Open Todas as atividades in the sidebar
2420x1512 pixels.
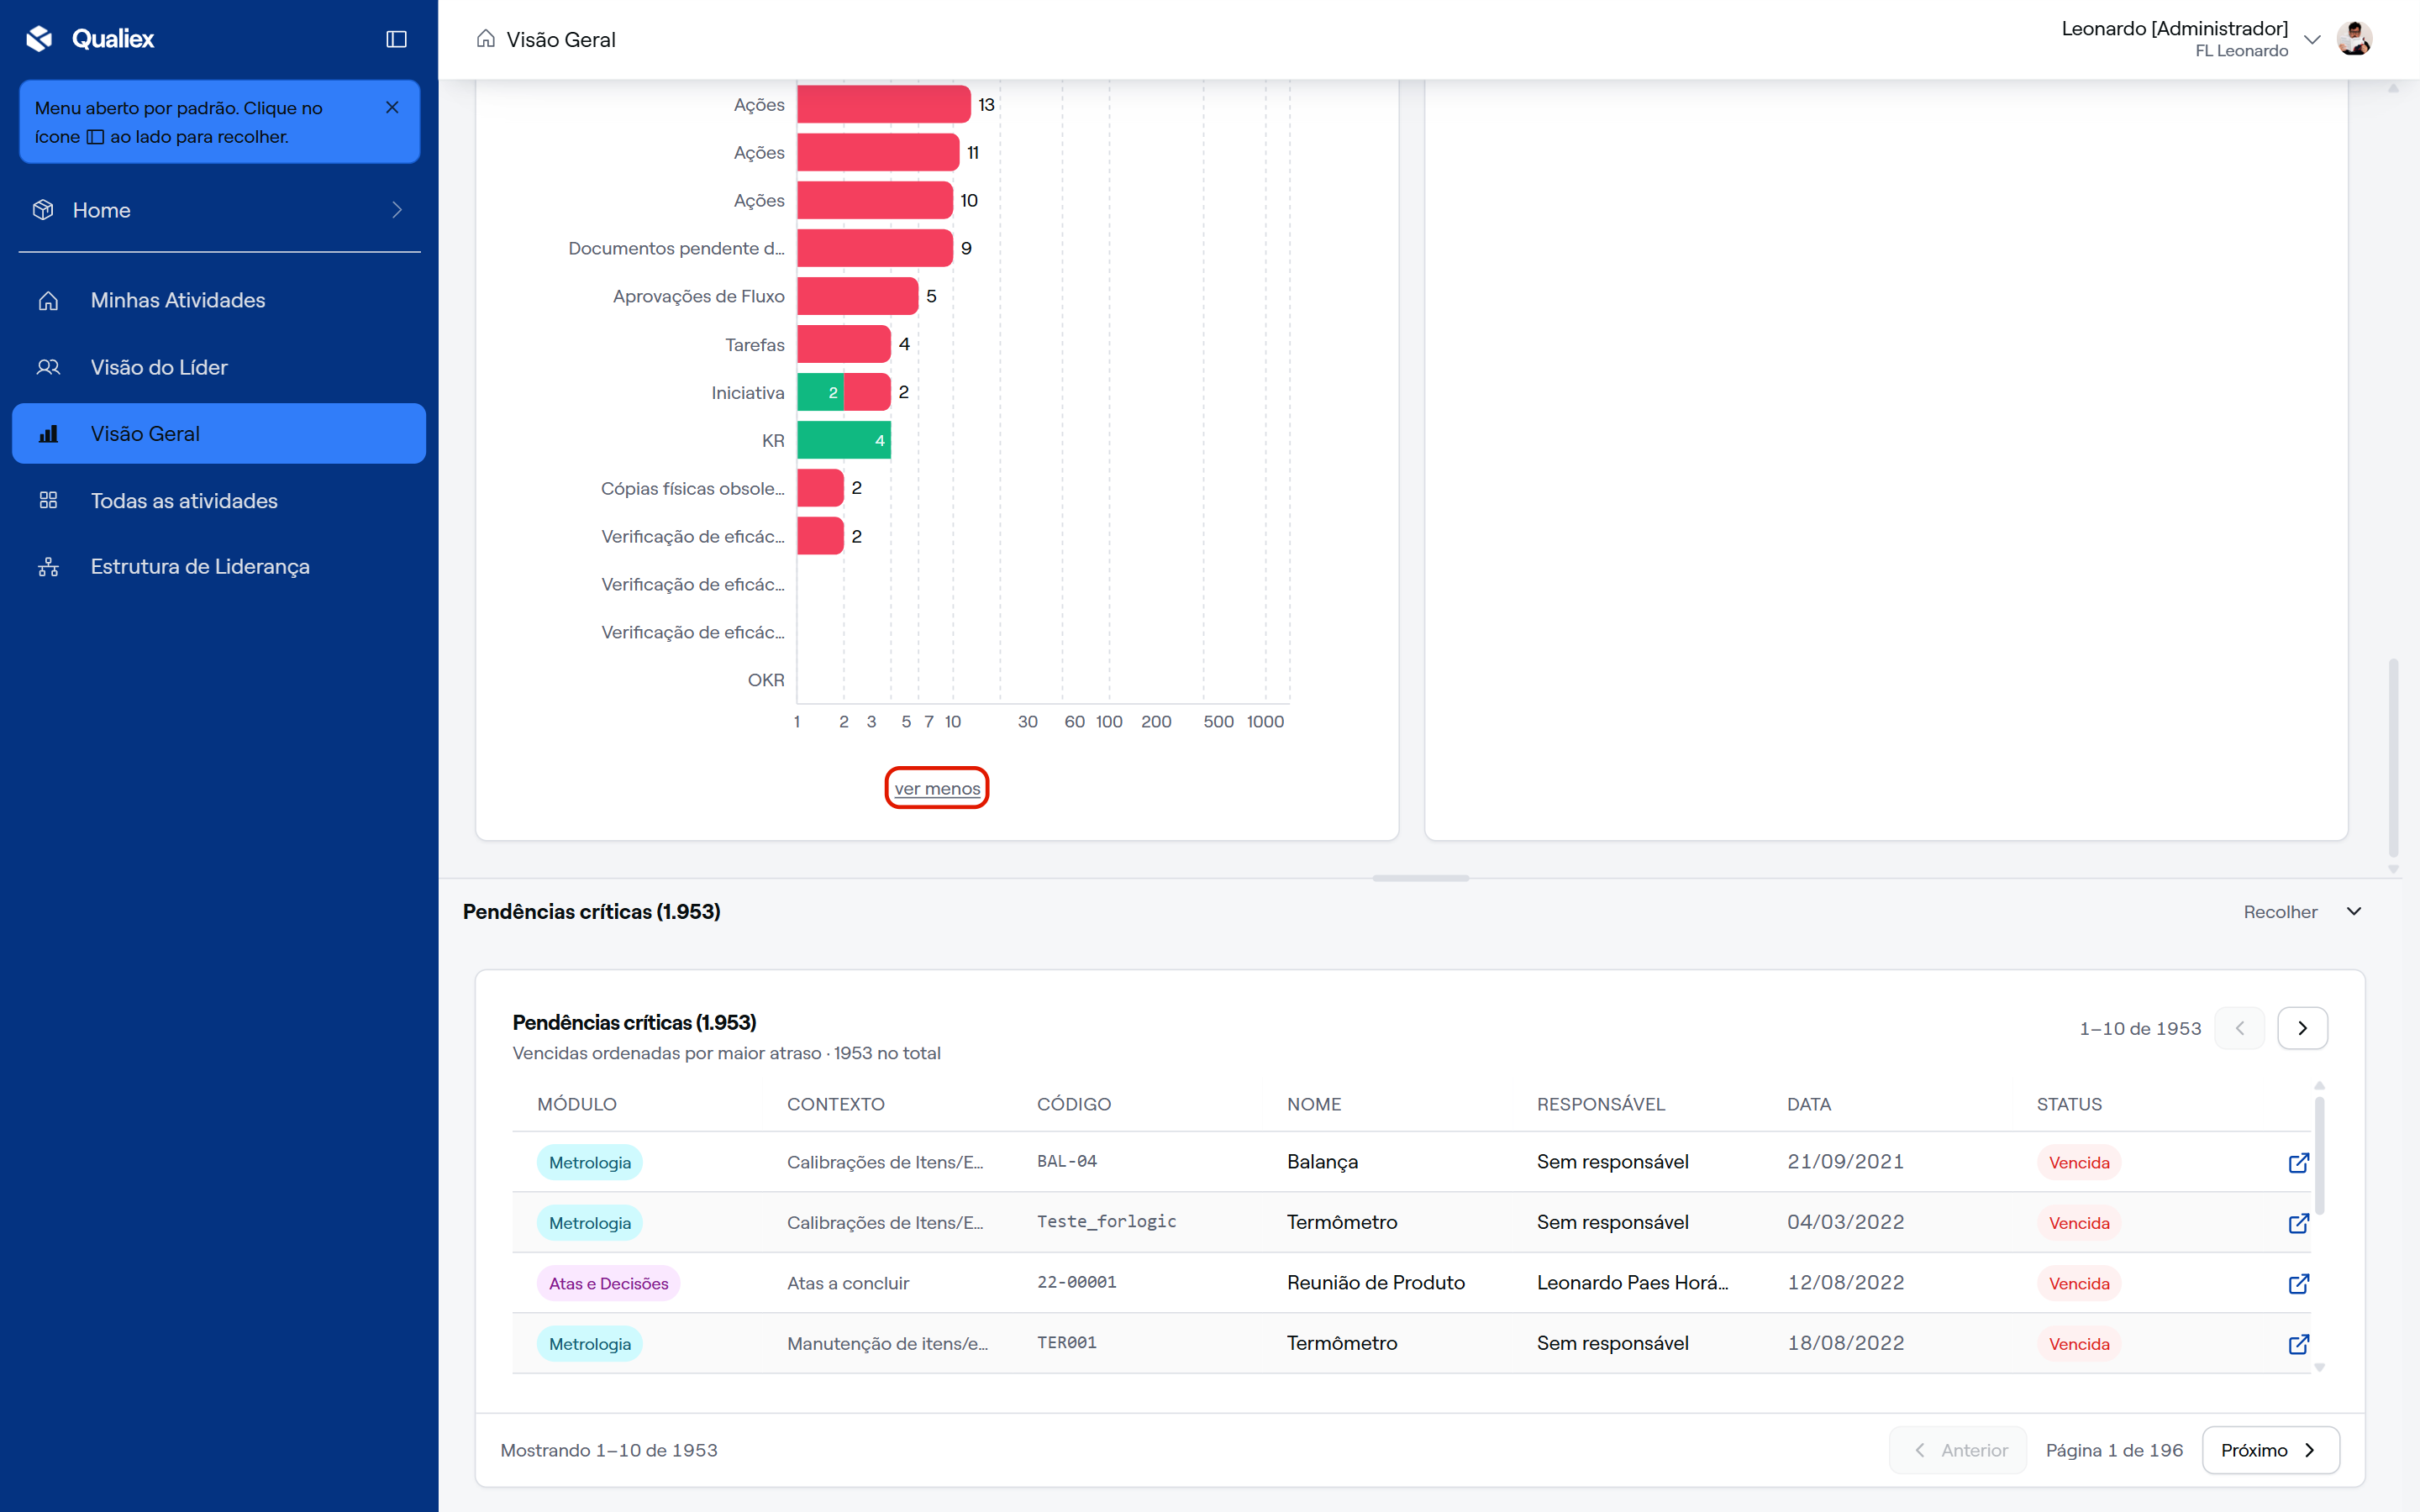click(219, 500)
